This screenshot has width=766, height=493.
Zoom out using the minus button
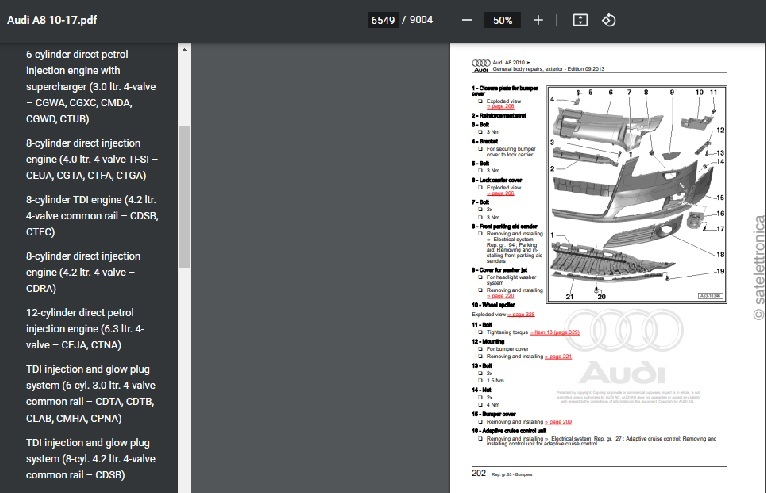click(466, 20)
